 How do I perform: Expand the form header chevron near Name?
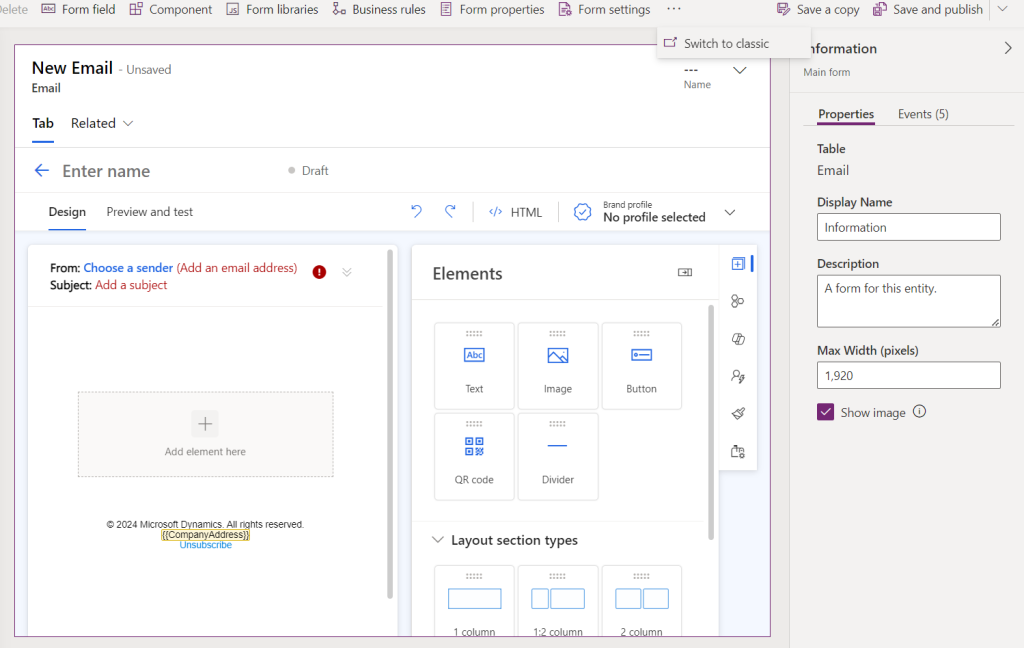(739, 70)
